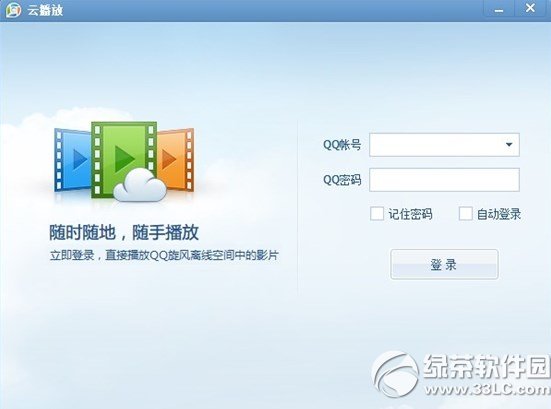
Task: Click the 云播放 title text
Action: coord(45,10)
